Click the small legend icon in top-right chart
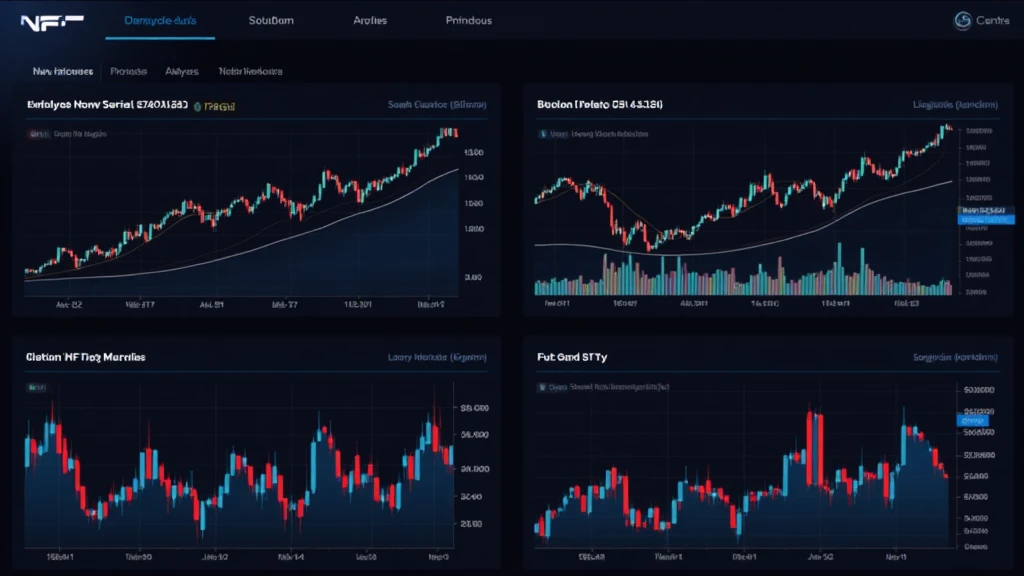This screenshot has height=576, width=1024. (543, 132)
